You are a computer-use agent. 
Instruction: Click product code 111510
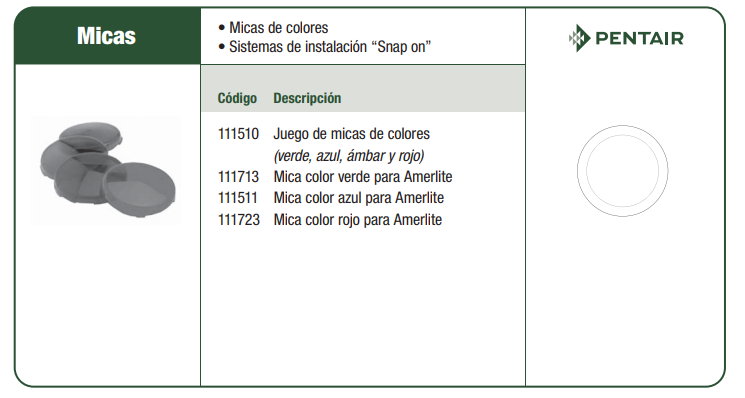(x=238, y=134)
